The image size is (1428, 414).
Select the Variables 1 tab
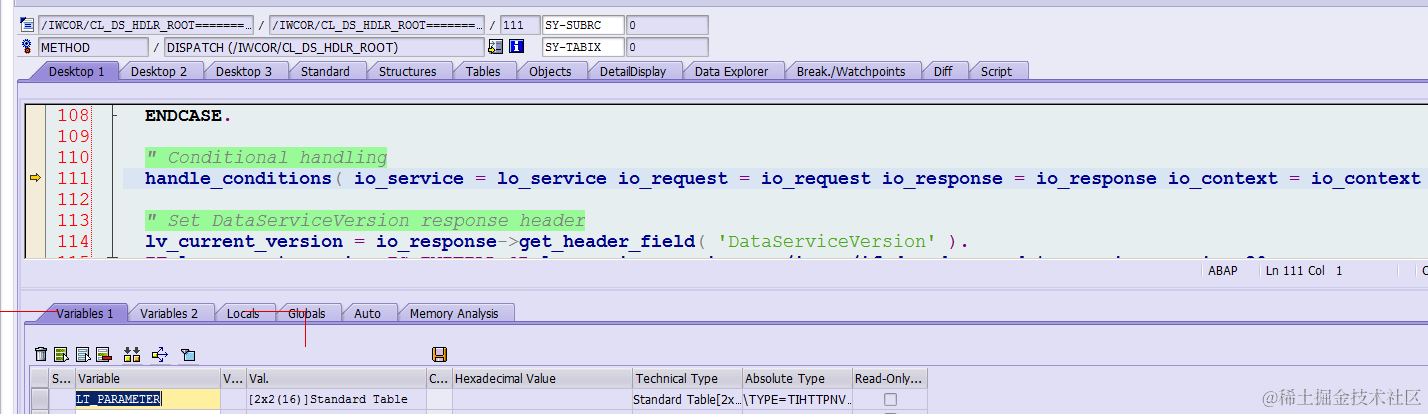[x=84, y=313]
